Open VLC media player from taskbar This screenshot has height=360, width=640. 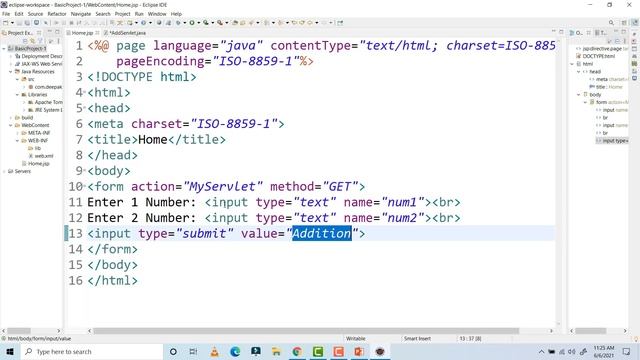pos(214,351)
